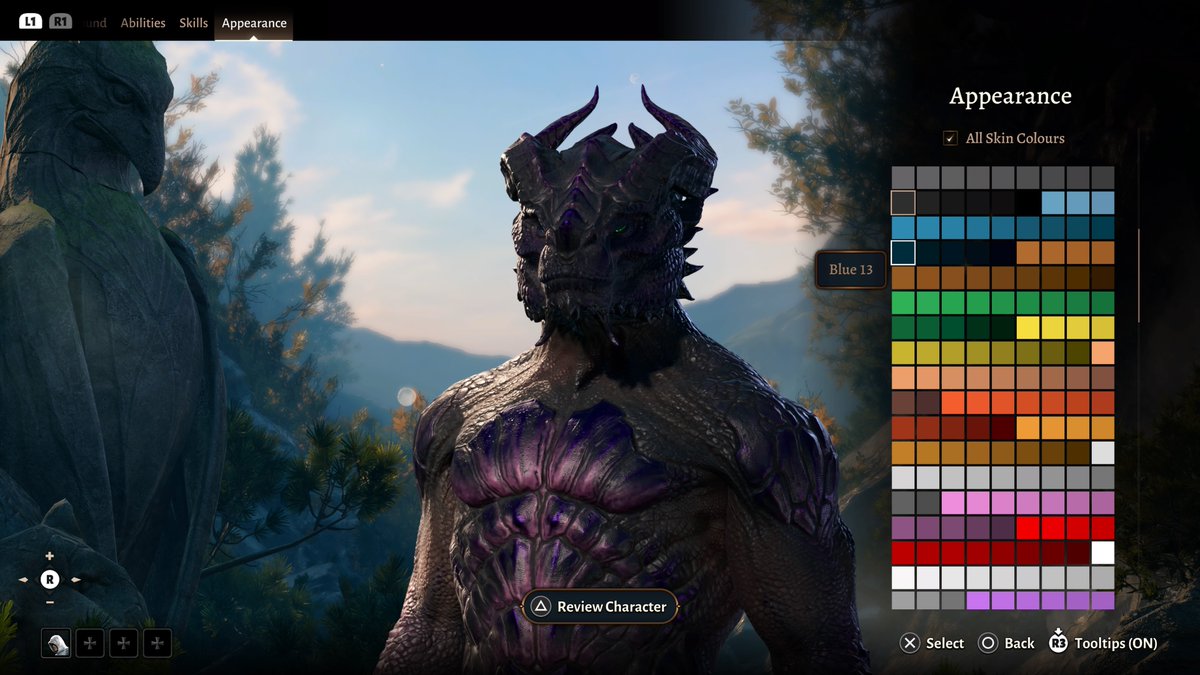Pick the selected Blue 13 navy swatch
Screen dimensions: 1200x675
[903, 252]
